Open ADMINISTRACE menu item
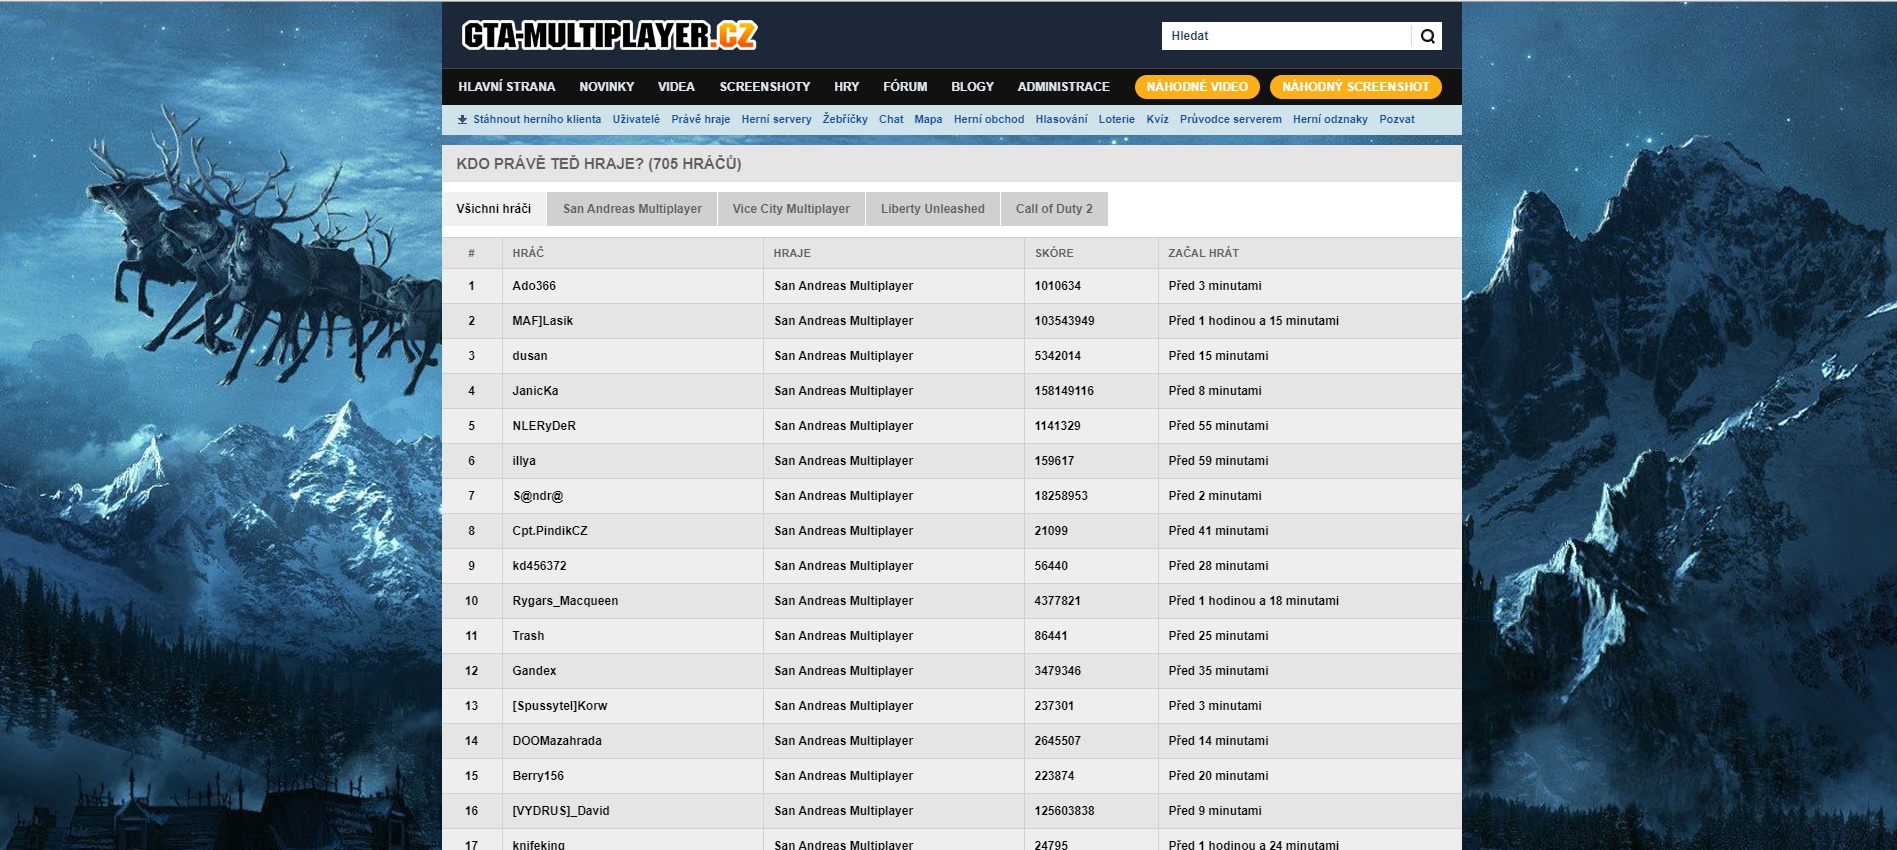Image resolution: width=1897 pixels, height=850 pixels. point(1064,87)
